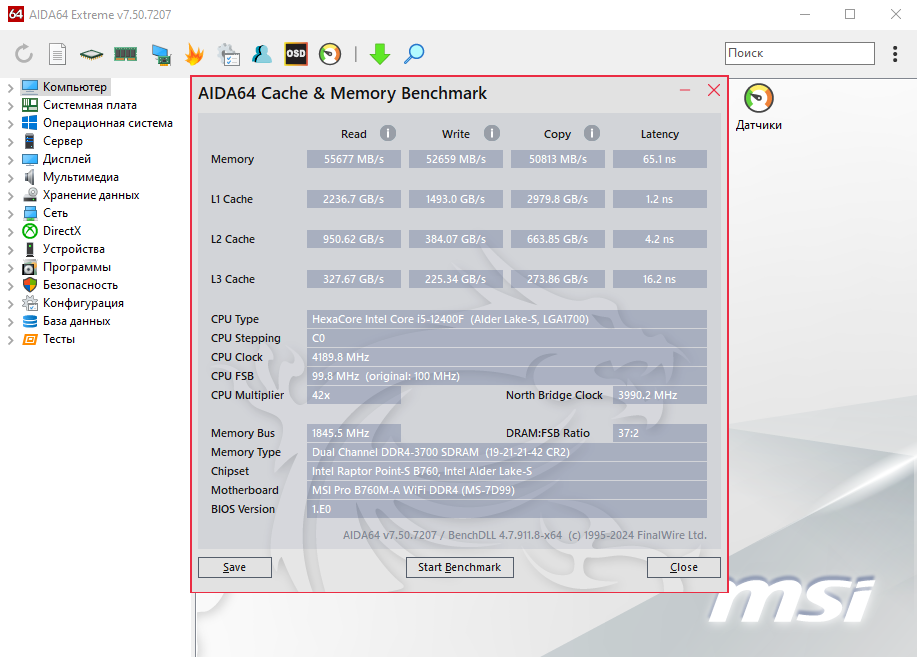This screenshot has width=917, height=657.
Task: Click the L1 Cache Read value 2236.7 GB/s
Action: tap(354, 199)
